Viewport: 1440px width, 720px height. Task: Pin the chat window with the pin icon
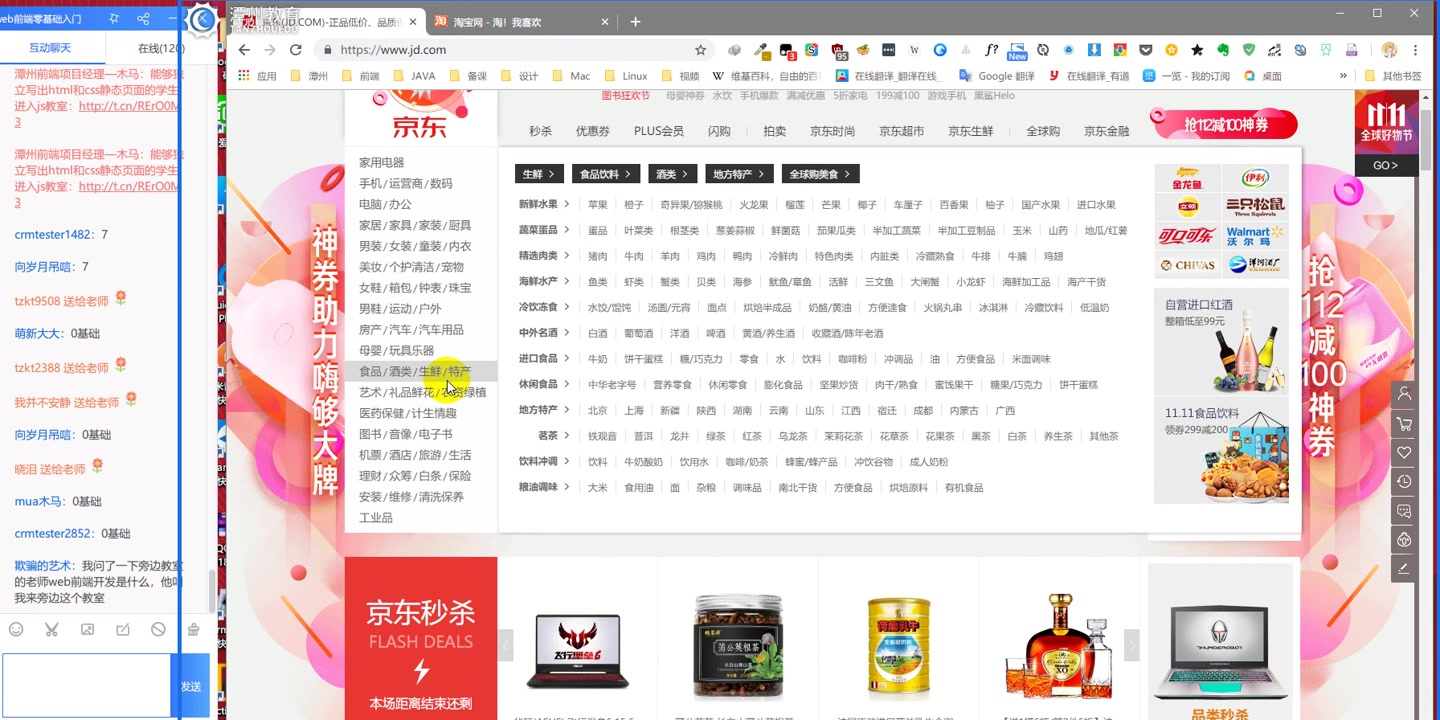coord(114,19)
